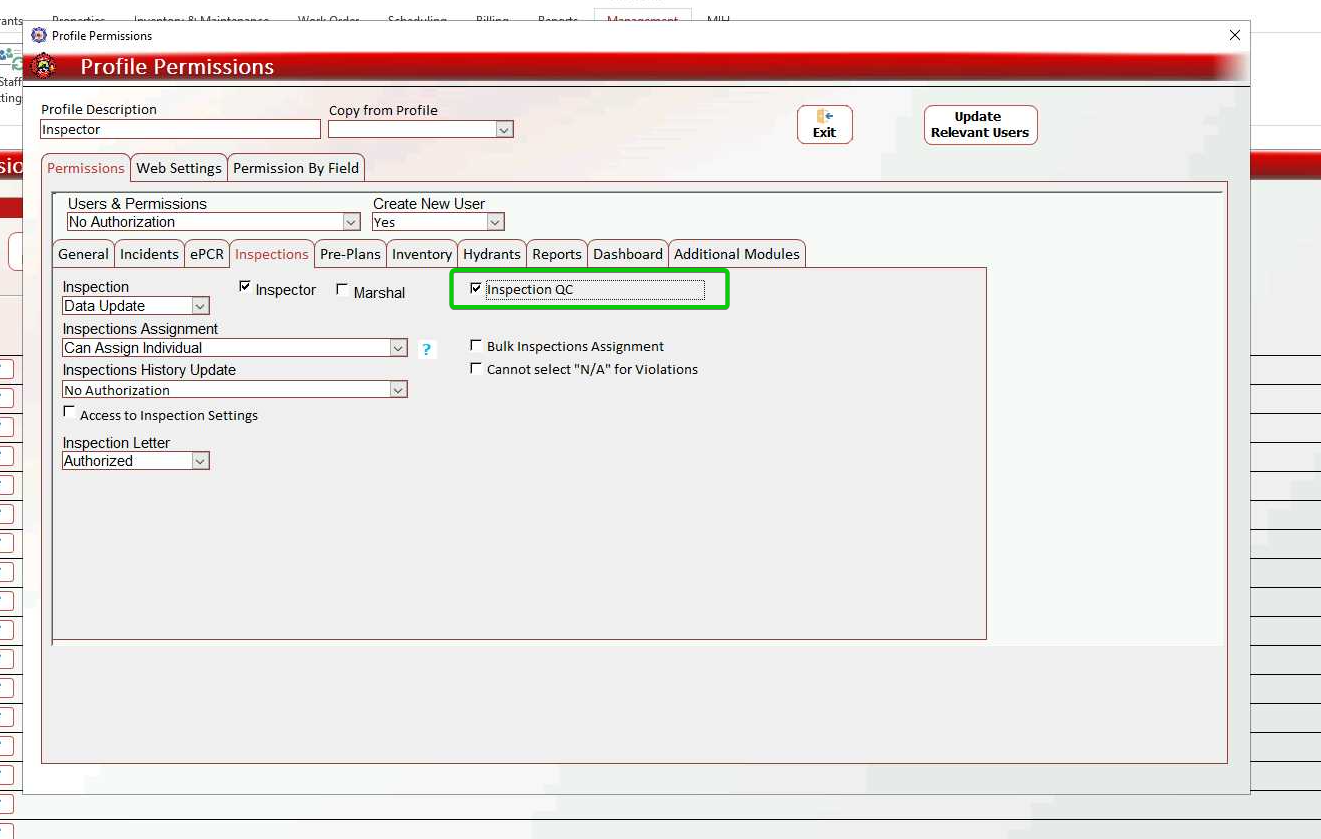Click the Exit button with door icon
The image size is (1321, 839).
pos(824,125)
